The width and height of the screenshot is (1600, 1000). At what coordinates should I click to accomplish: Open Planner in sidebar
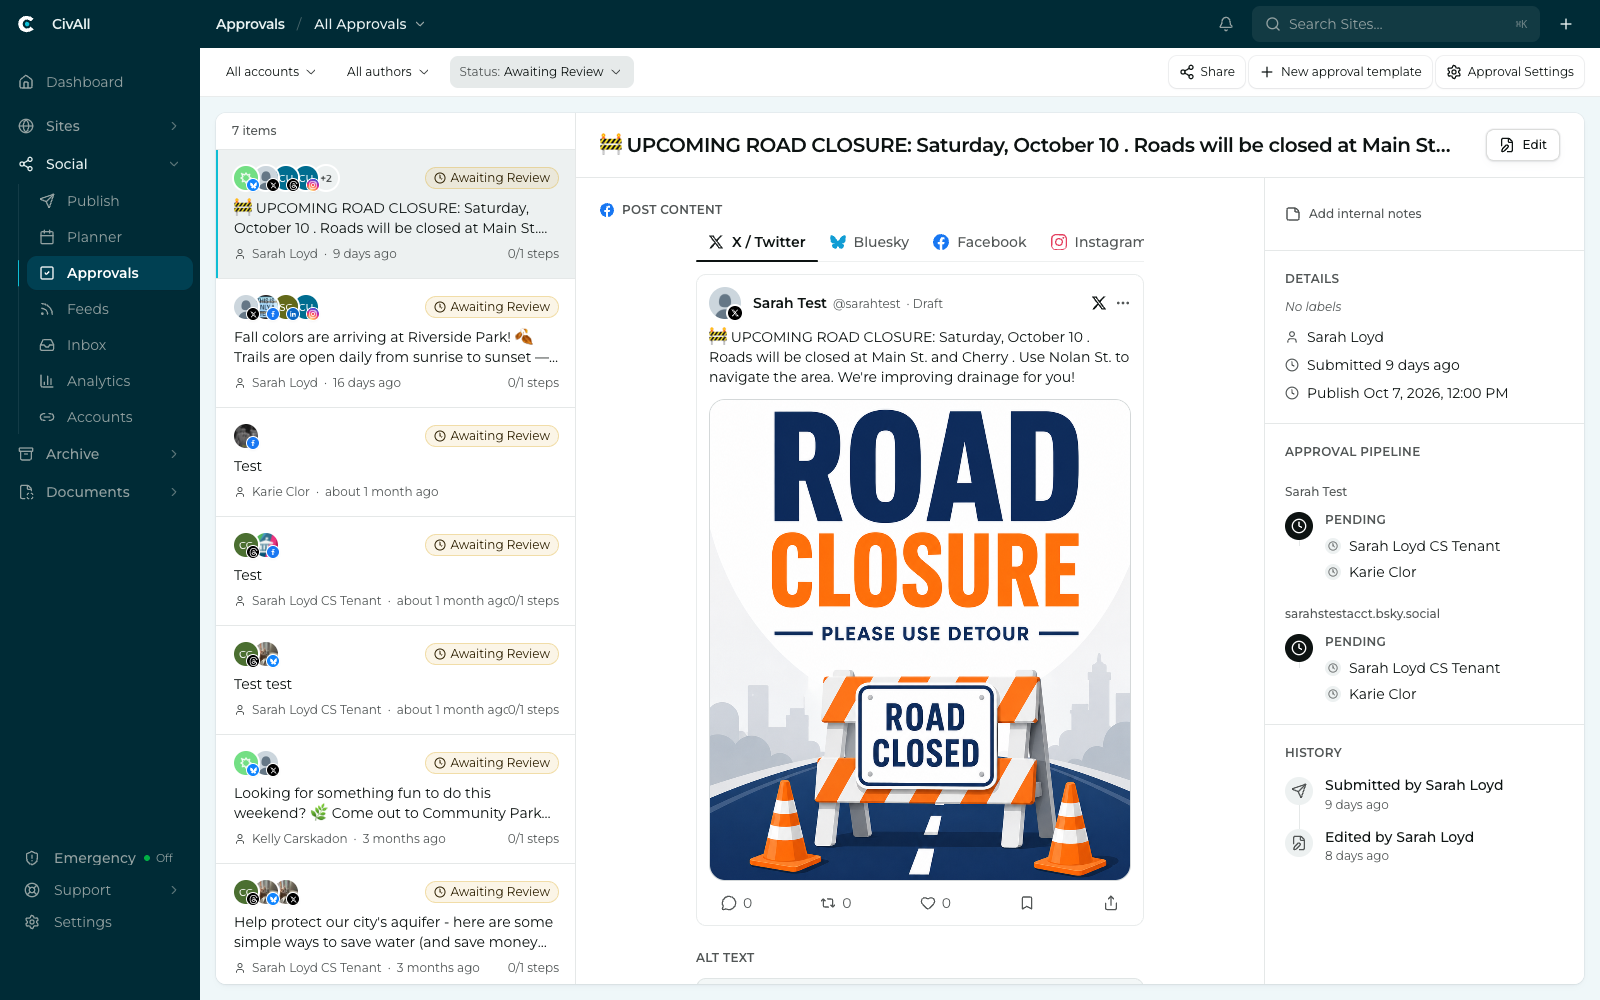pos(110,237)
